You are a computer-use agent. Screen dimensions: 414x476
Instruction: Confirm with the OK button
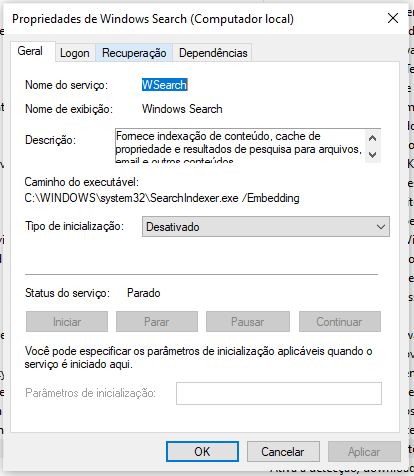(x=202, y=452)
